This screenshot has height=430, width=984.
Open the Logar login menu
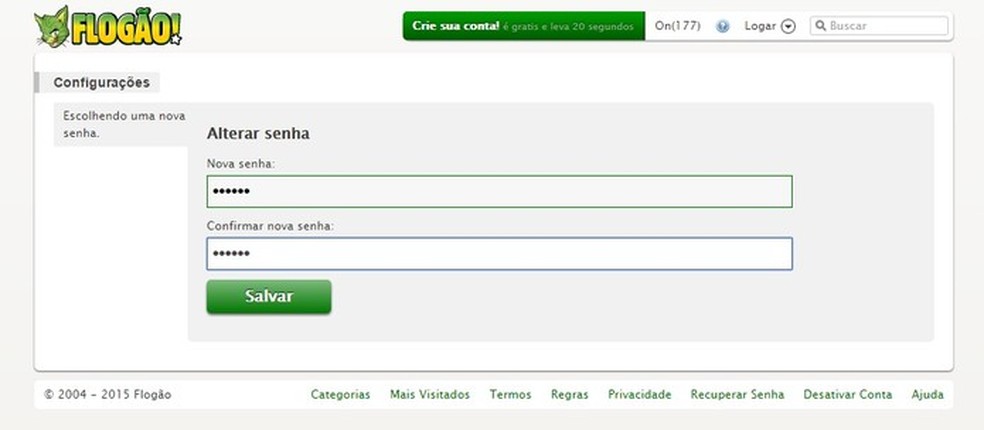[760, 26]
